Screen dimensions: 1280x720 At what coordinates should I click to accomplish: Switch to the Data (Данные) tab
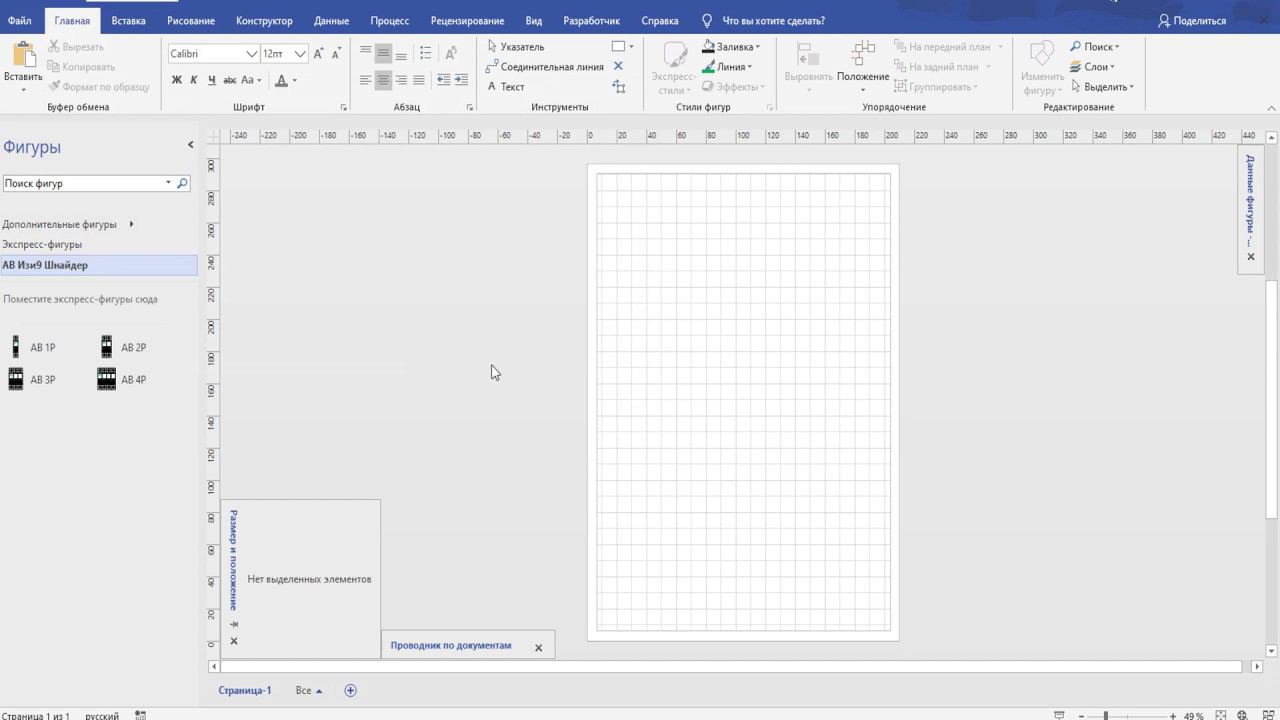pos(331,21)
